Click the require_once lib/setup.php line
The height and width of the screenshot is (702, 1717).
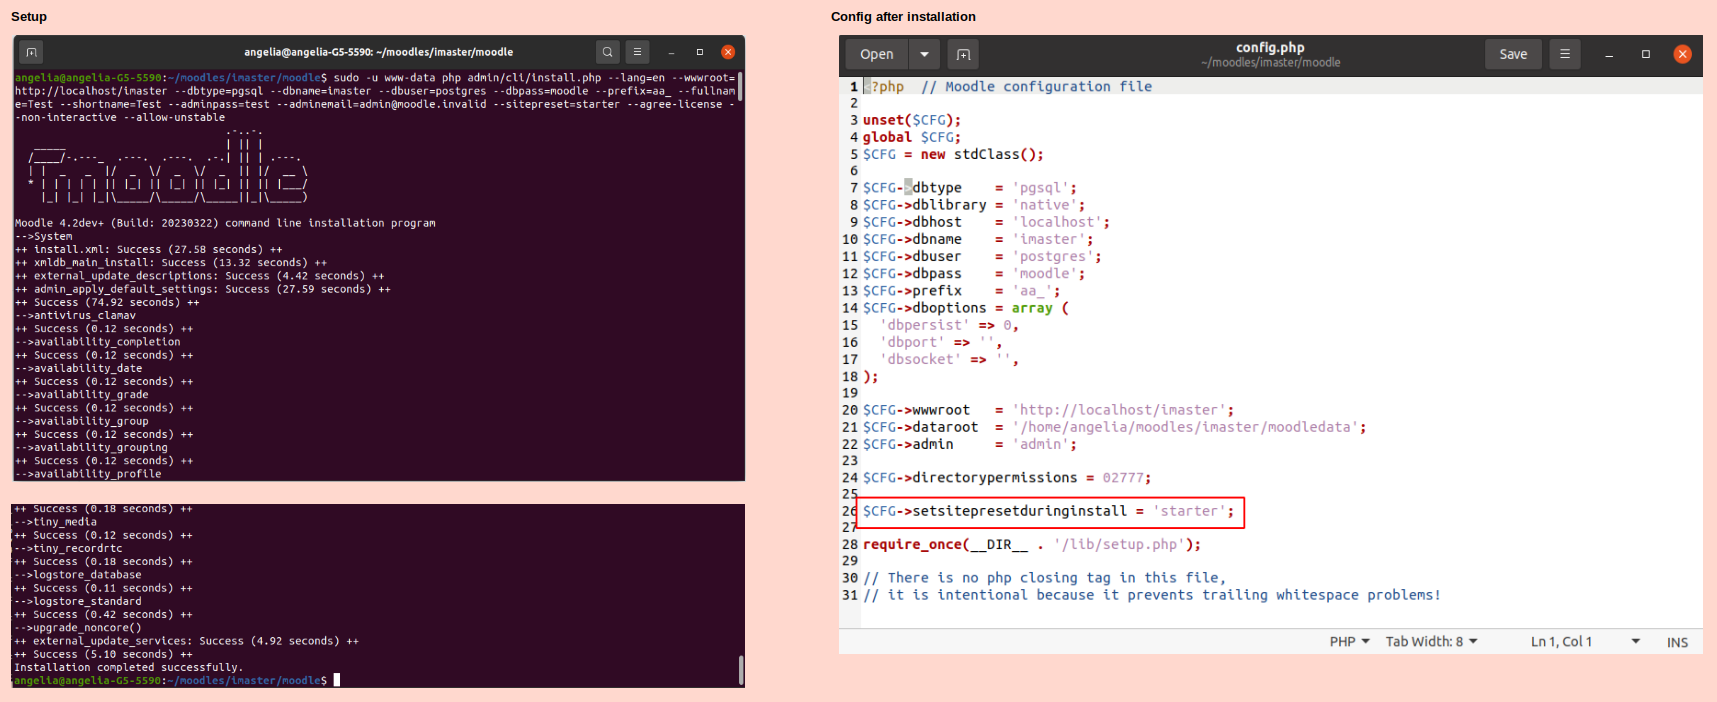click(1032, 545)
